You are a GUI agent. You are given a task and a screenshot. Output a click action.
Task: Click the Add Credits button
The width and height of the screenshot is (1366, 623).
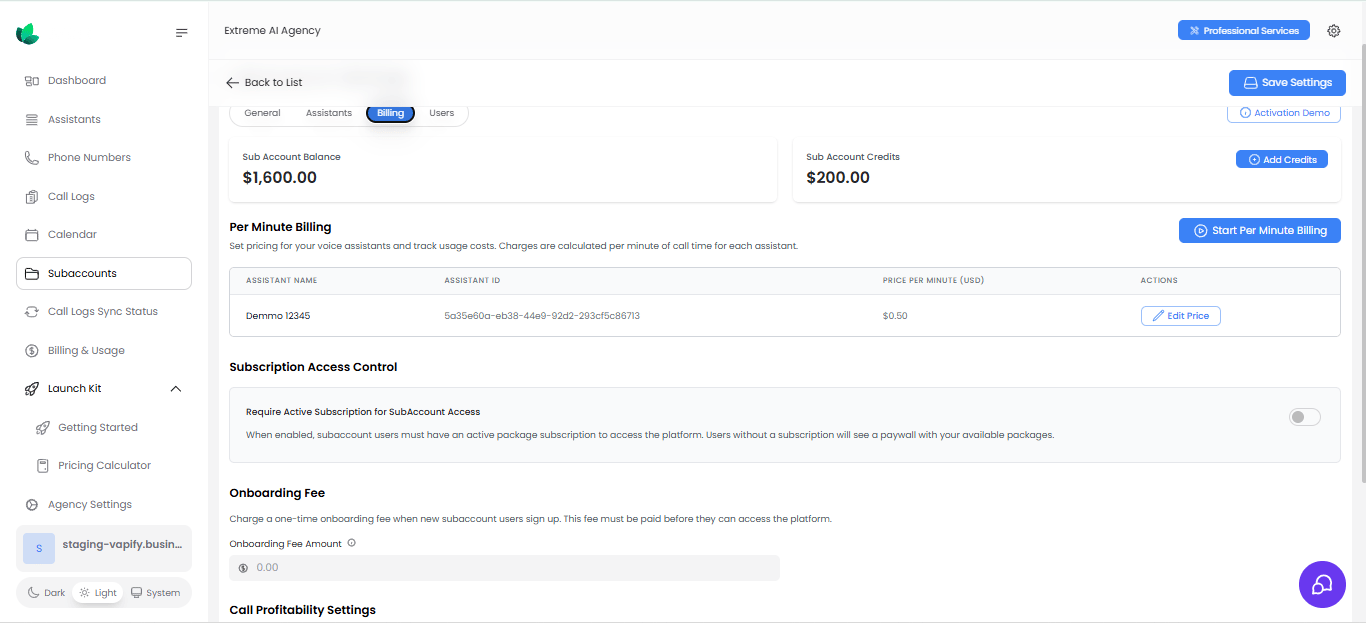tap(1282, 160)
